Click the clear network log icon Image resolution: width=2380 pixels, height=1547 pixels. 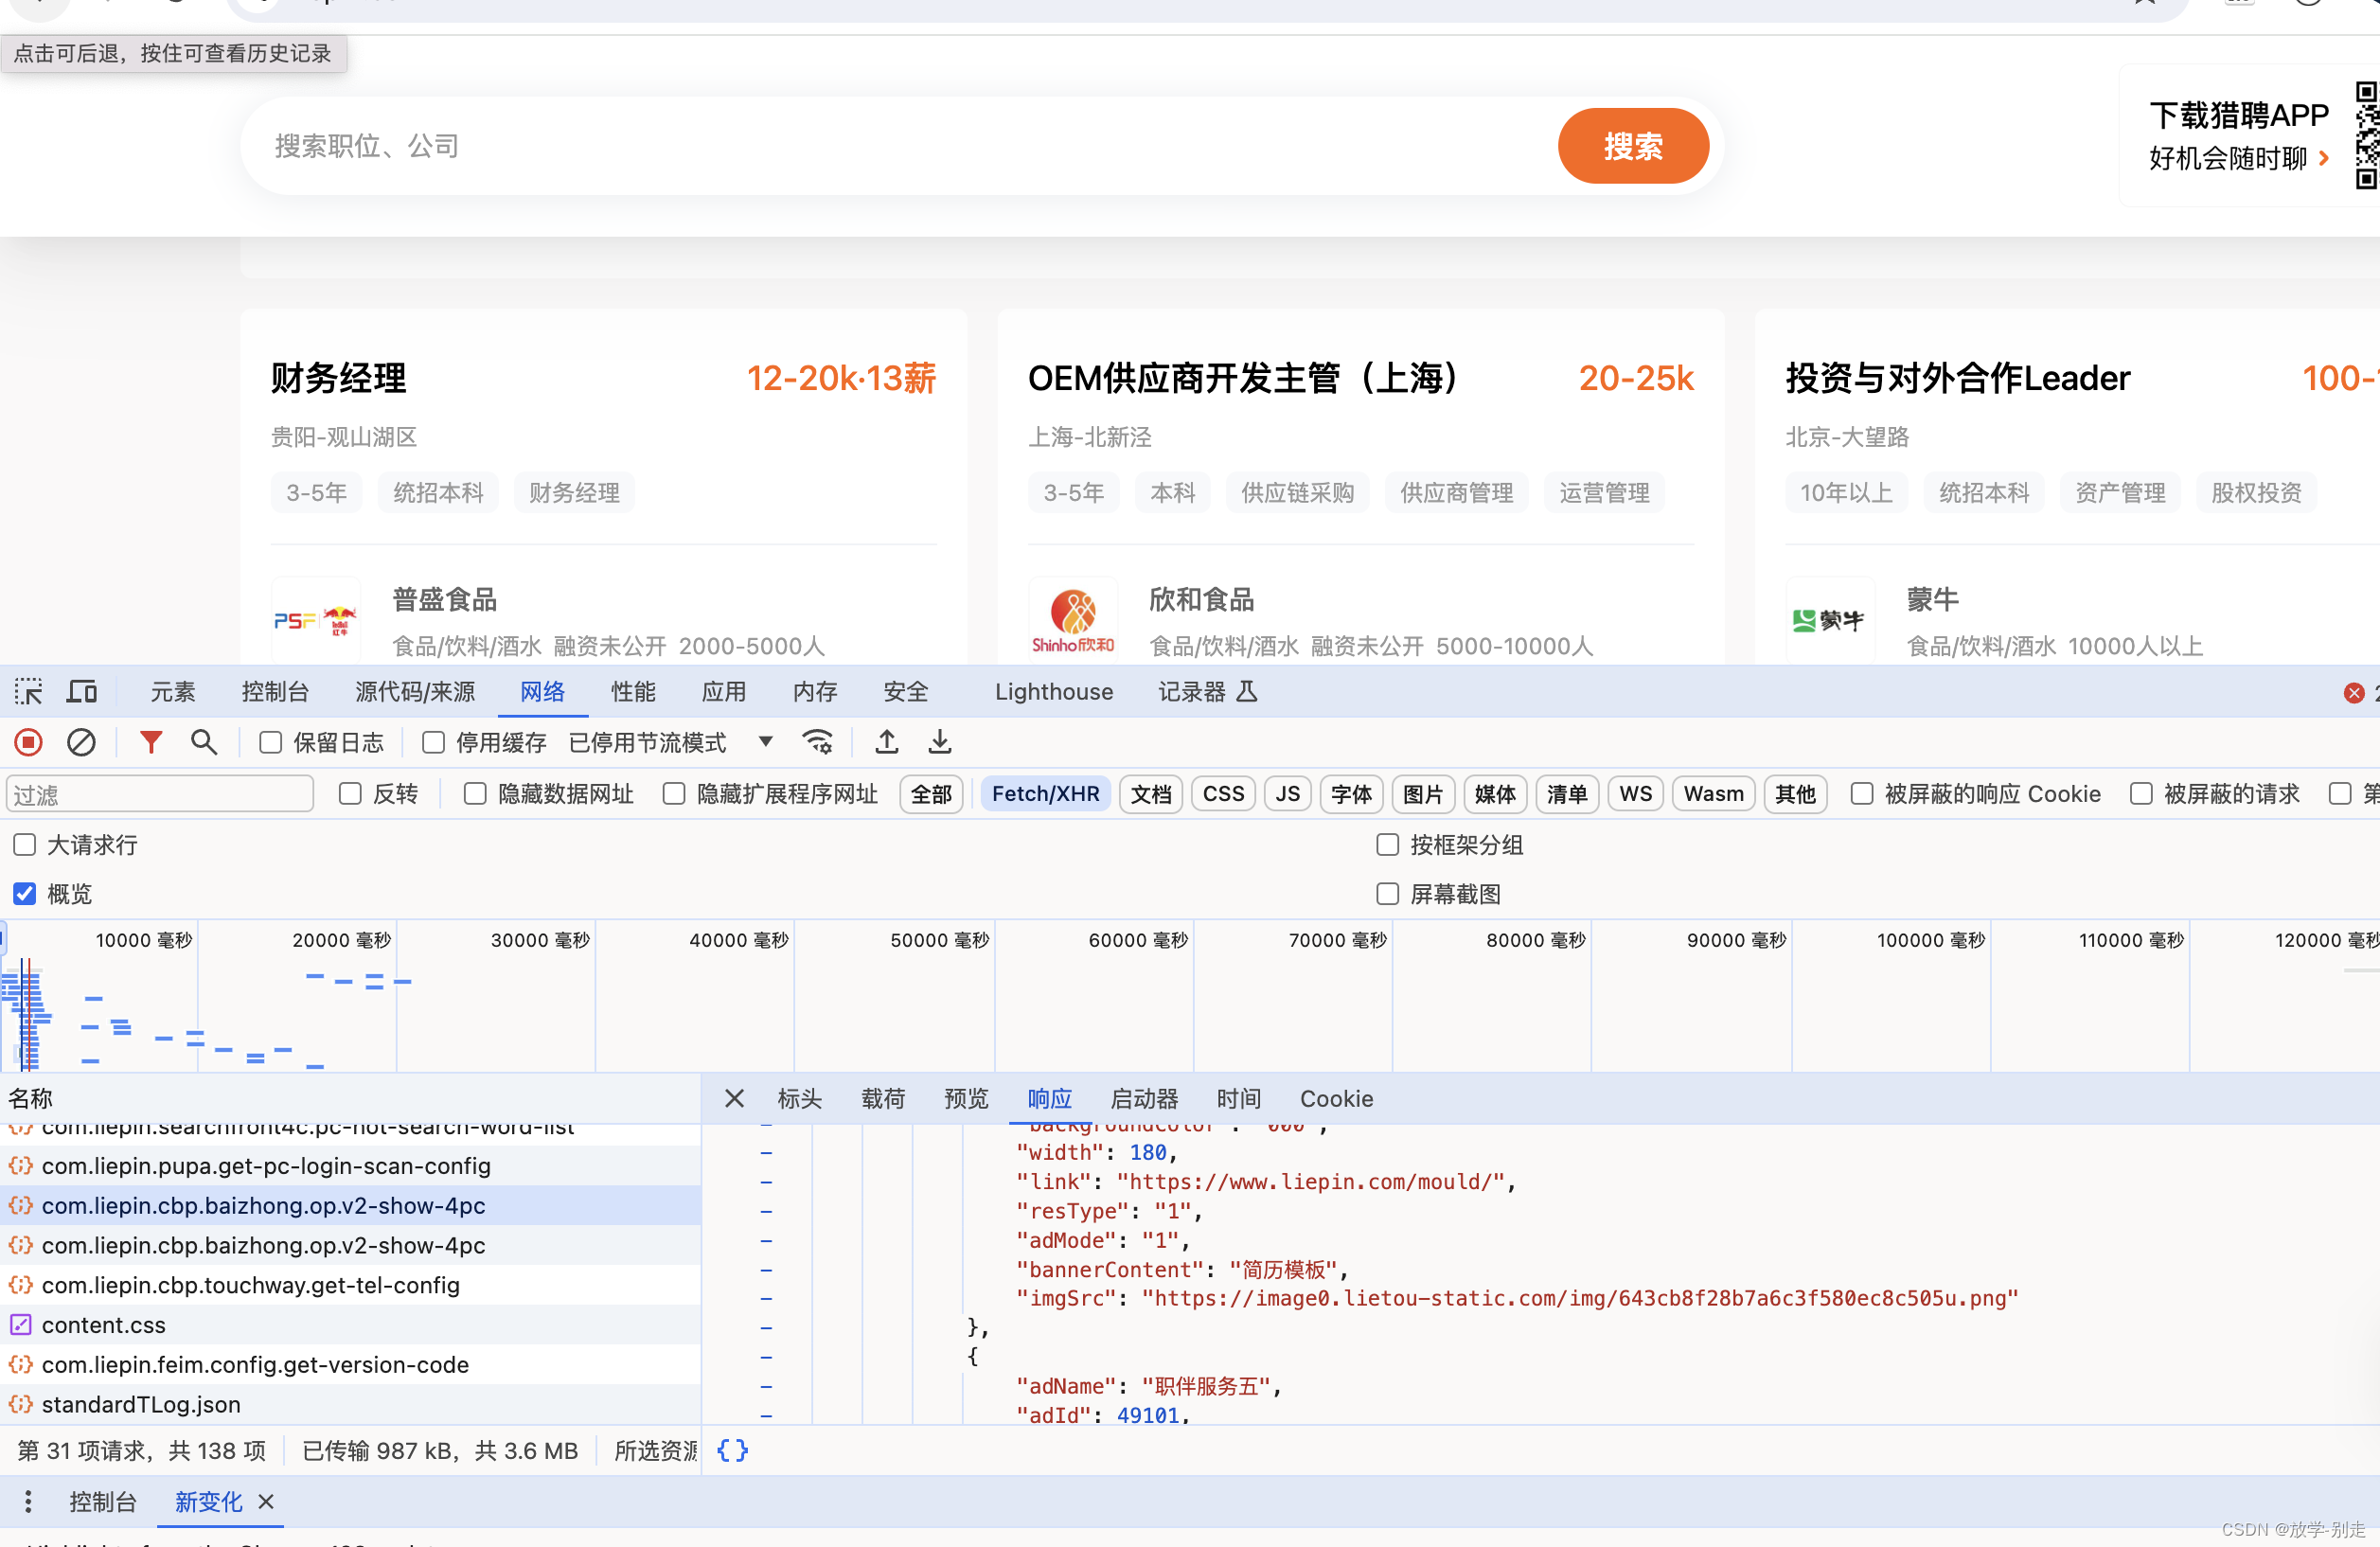click(81, 742)
